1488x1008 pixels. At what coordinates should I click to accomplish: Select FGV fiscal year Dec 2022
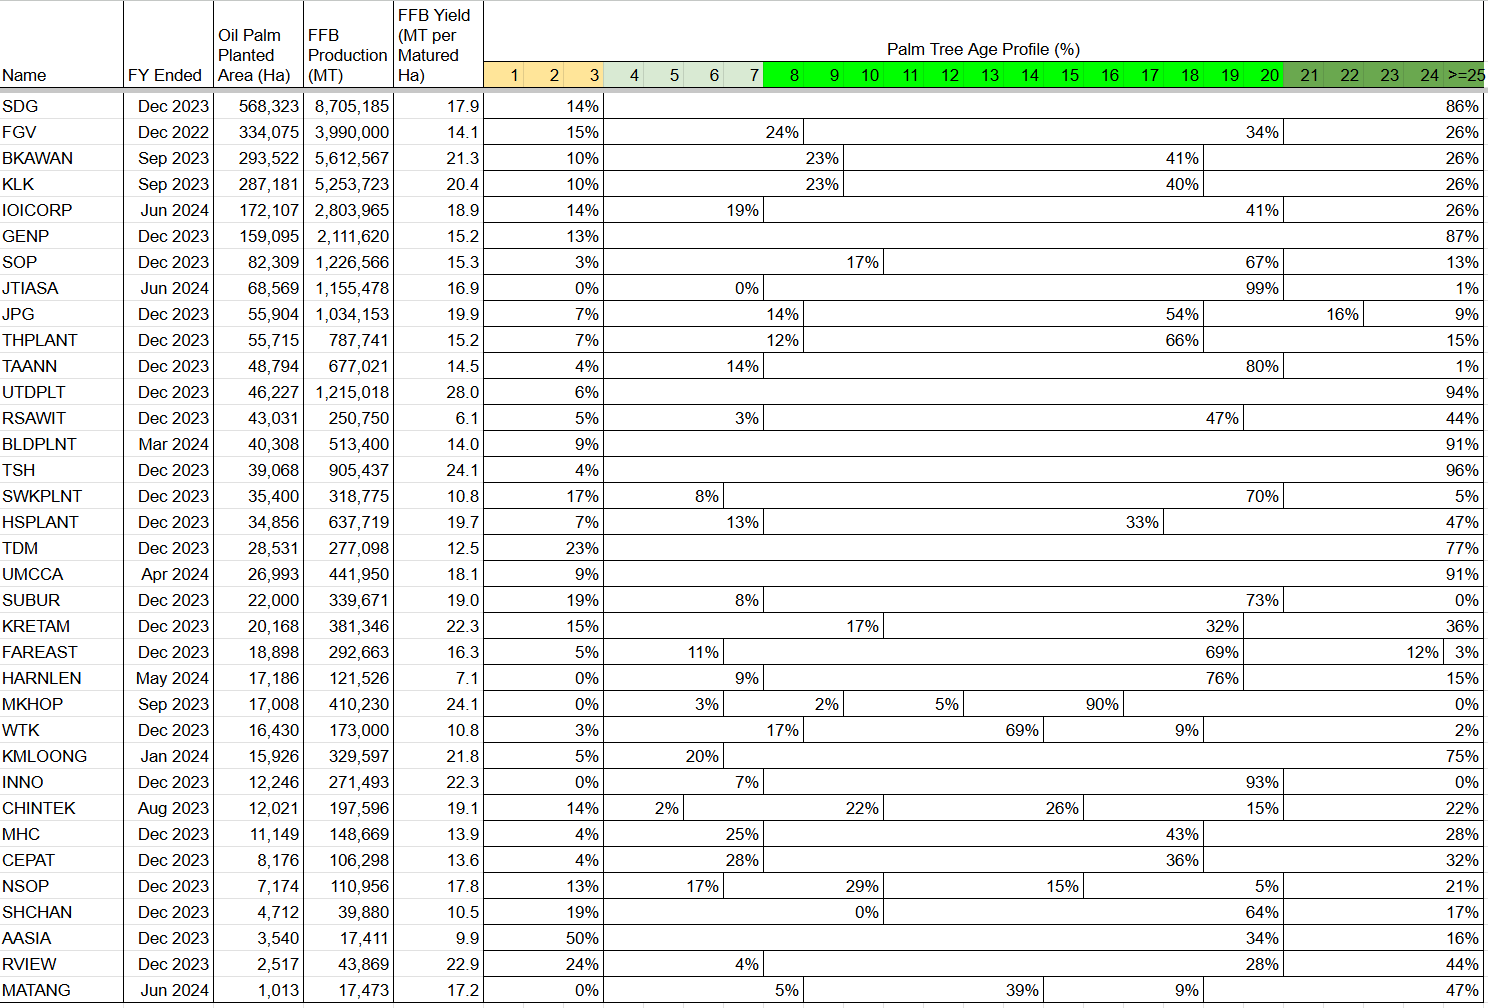point(169,132)
